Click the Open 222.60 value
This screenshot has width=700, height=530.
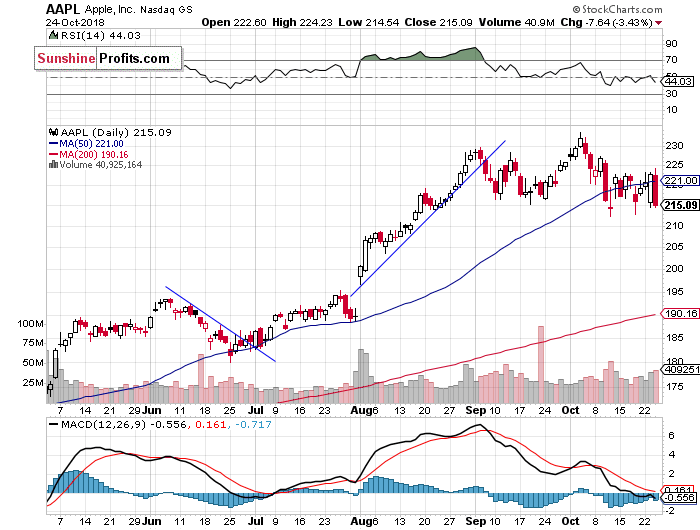[x=234, y=22]
